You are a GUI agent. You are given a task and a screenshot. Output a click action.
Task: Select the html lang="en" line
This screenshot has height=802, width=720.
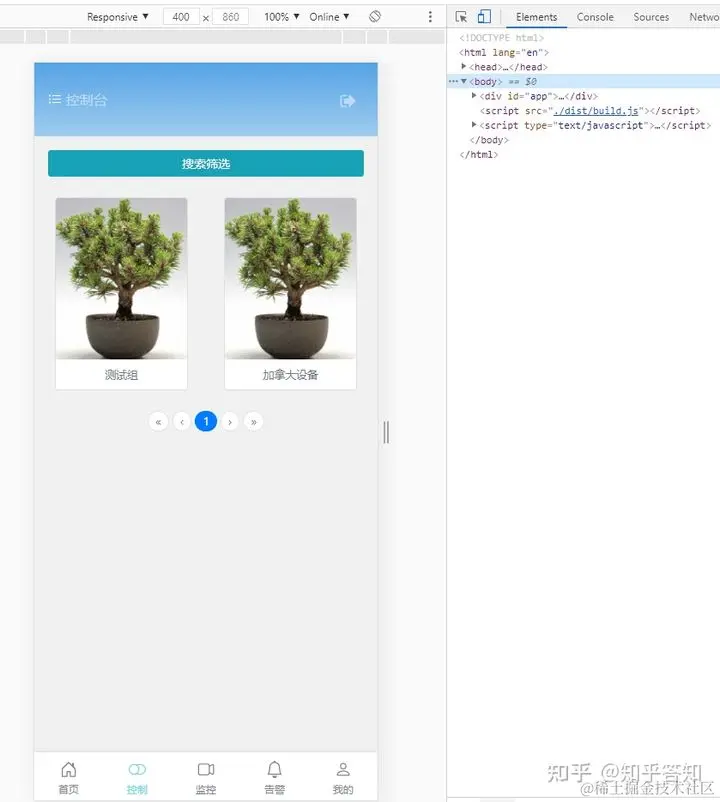(504, 52)
